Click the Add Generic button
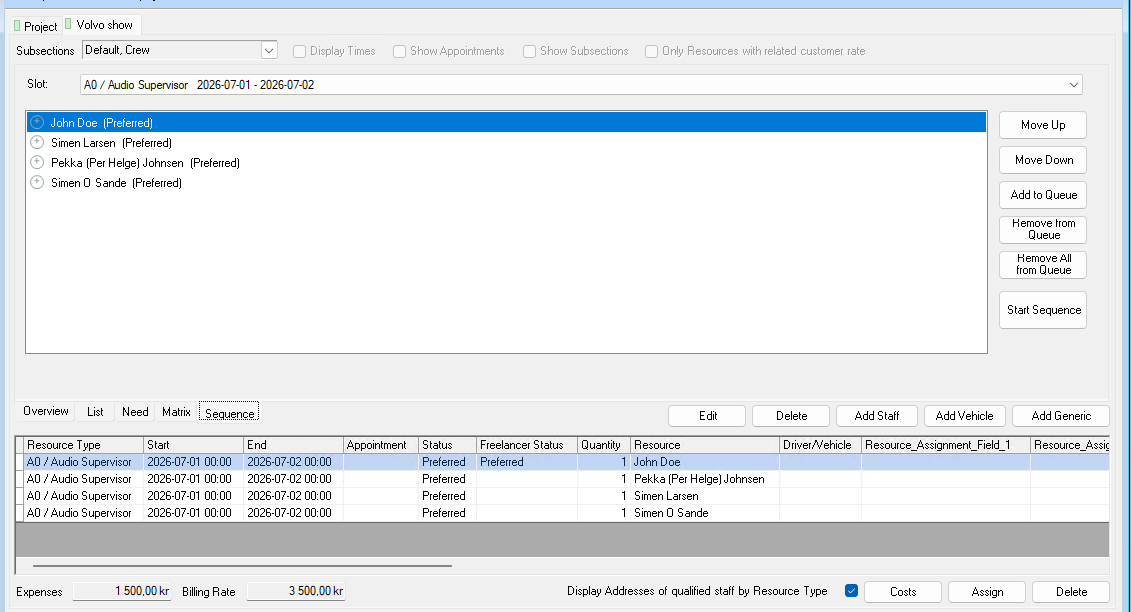The image size is (1131, 612). [1060, 416]
